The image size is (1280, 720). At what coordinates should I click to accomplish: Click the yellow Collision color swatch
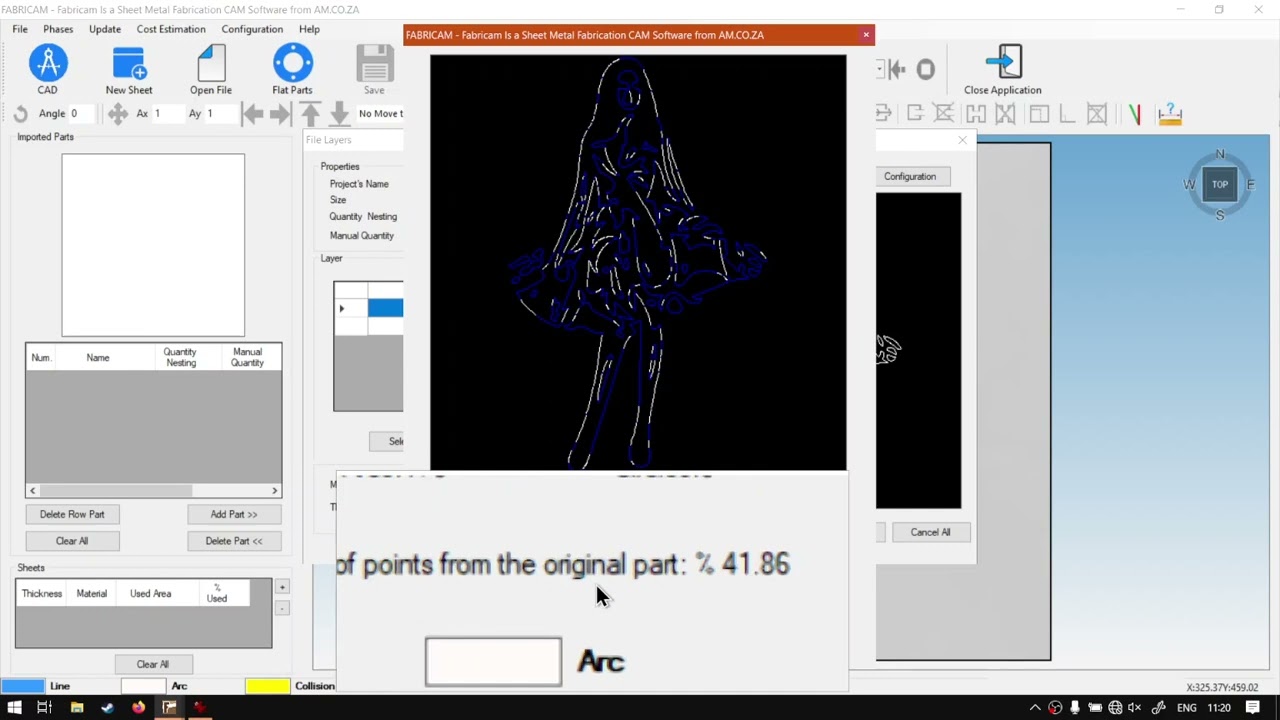[x=267, y=686]
